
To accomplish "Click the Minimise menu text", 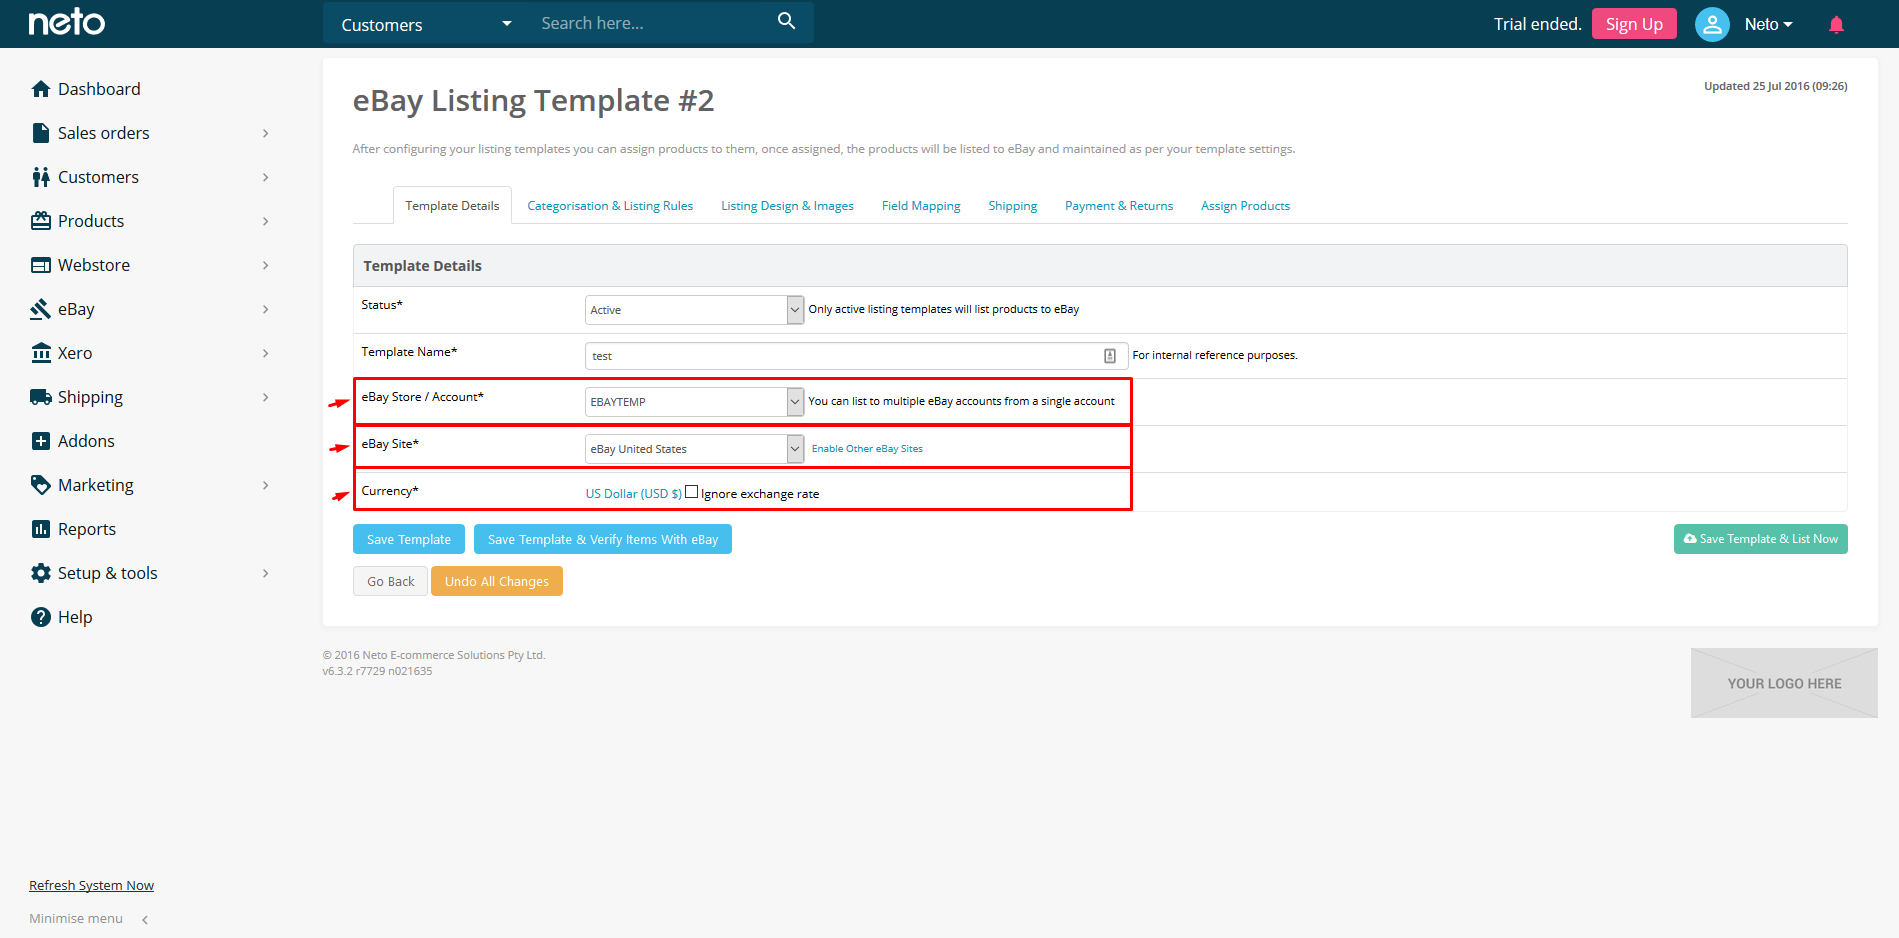I will [76, 919].
